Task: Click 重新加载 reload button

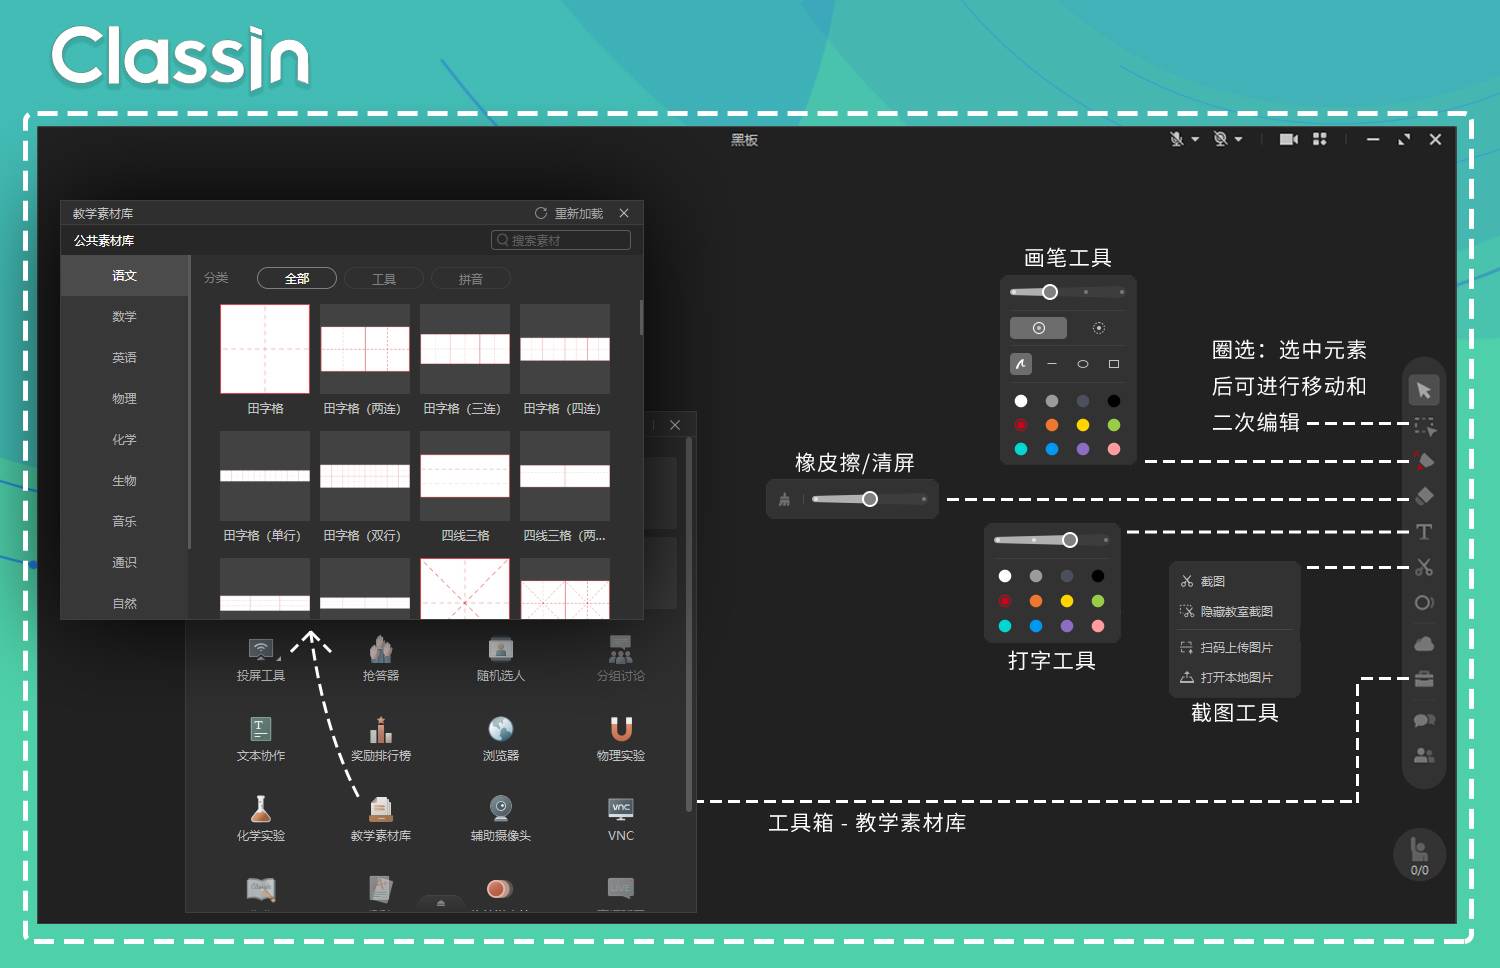Action: point(569,213)
